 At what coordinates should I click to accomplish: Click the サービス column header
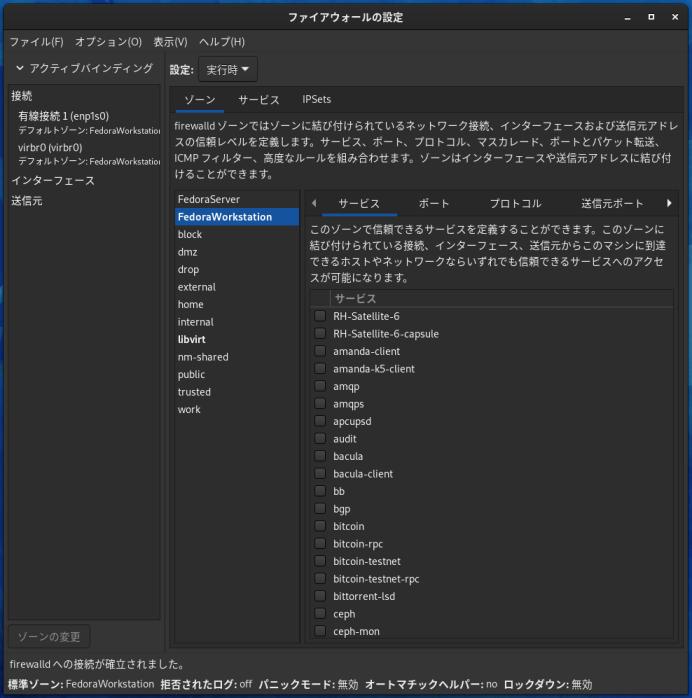pos(501,298)
